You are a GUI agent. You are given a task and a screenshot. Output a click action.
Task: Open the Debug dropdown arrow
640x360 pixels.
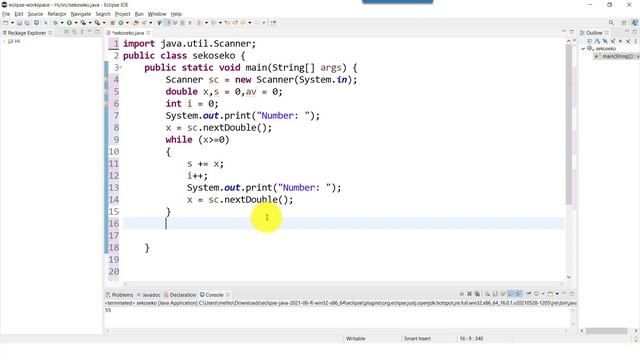62,23
